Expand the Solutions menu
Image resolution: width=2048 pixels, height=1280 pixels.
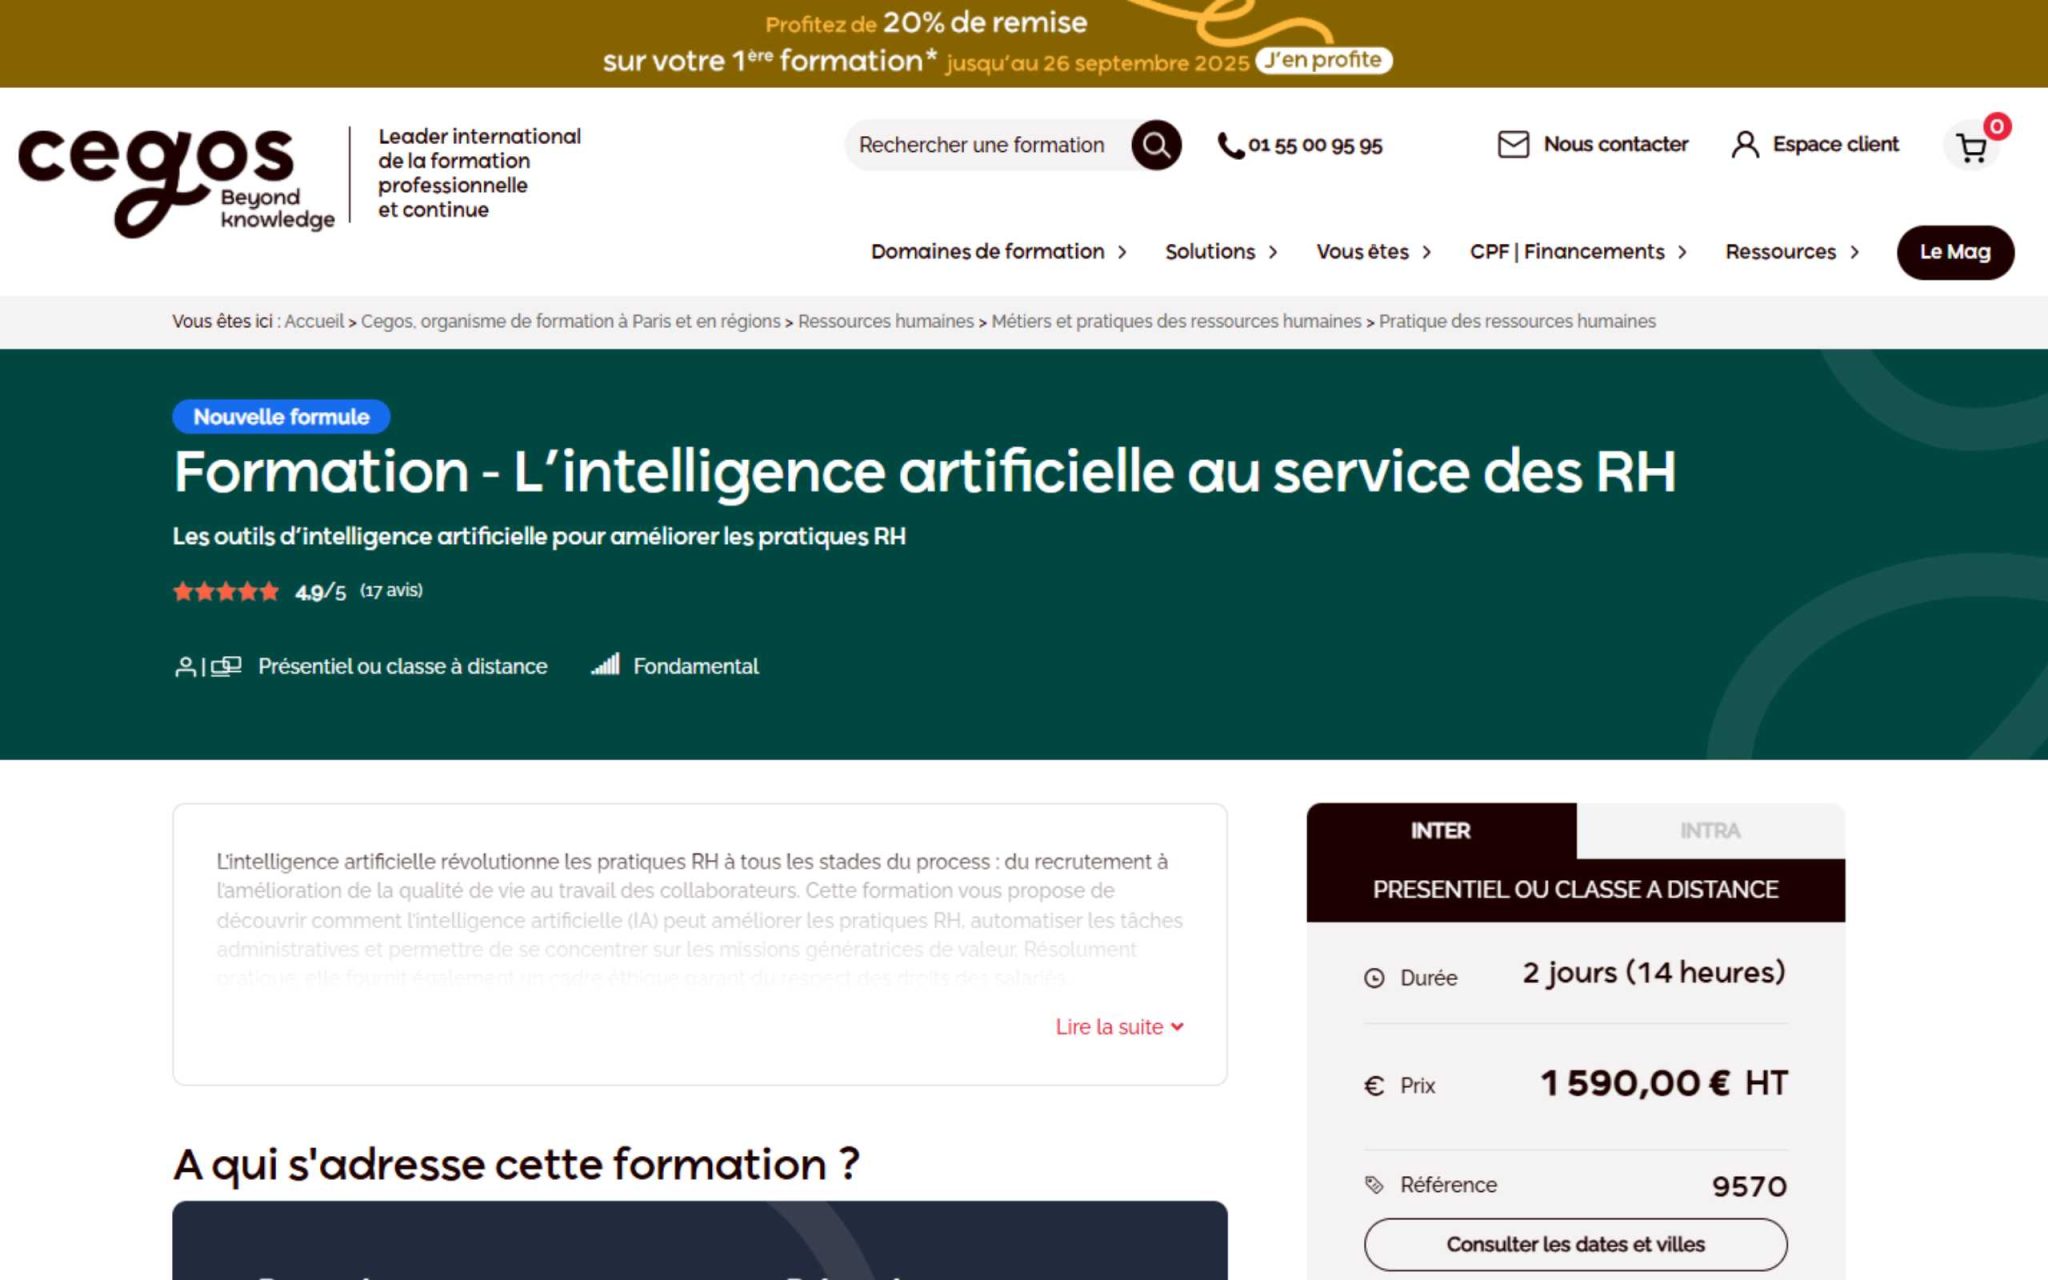click(x=1221, y=252)
